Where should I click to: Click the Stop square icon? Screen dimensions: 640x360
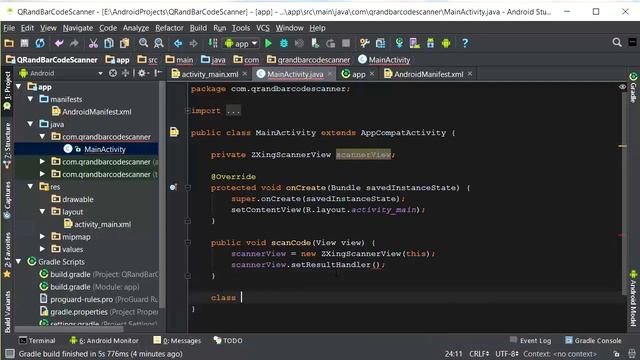346,43
